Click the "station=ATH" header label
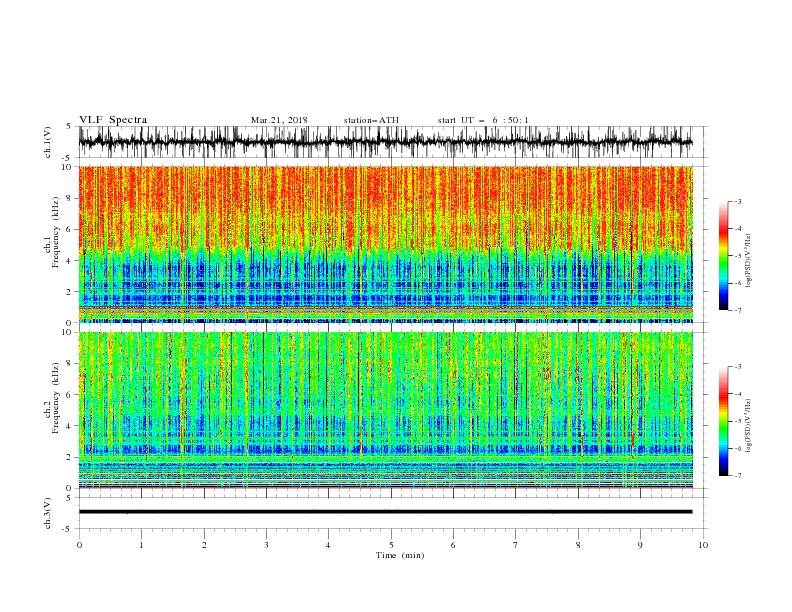The width and height of the screenshot is (792, 612). (371, 120)
